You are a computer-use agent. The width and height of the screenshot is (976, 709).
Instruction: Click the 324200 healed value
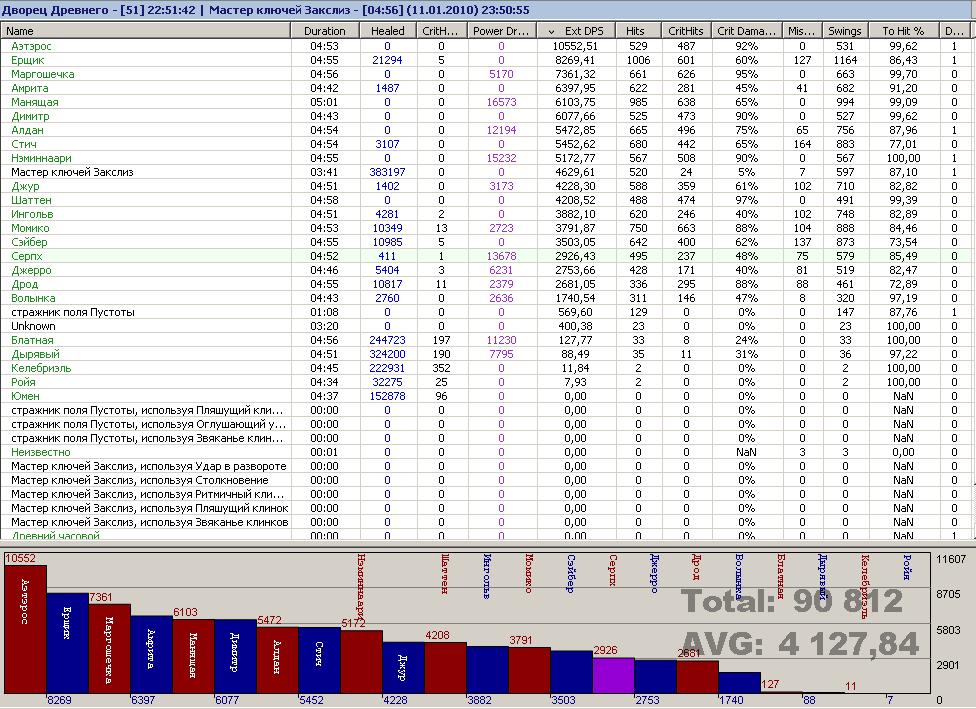[387, 354]
